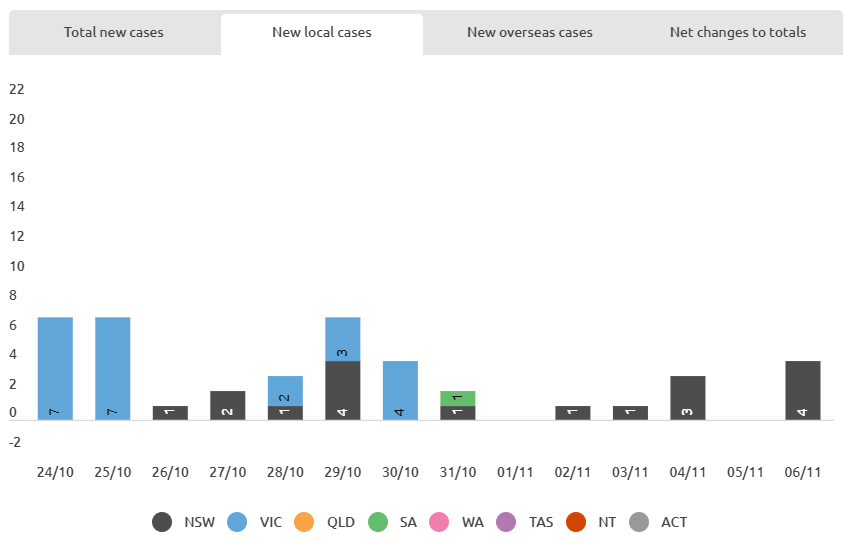
Task: Click the NSW bar for 06/11
Action: pos(803,390)
